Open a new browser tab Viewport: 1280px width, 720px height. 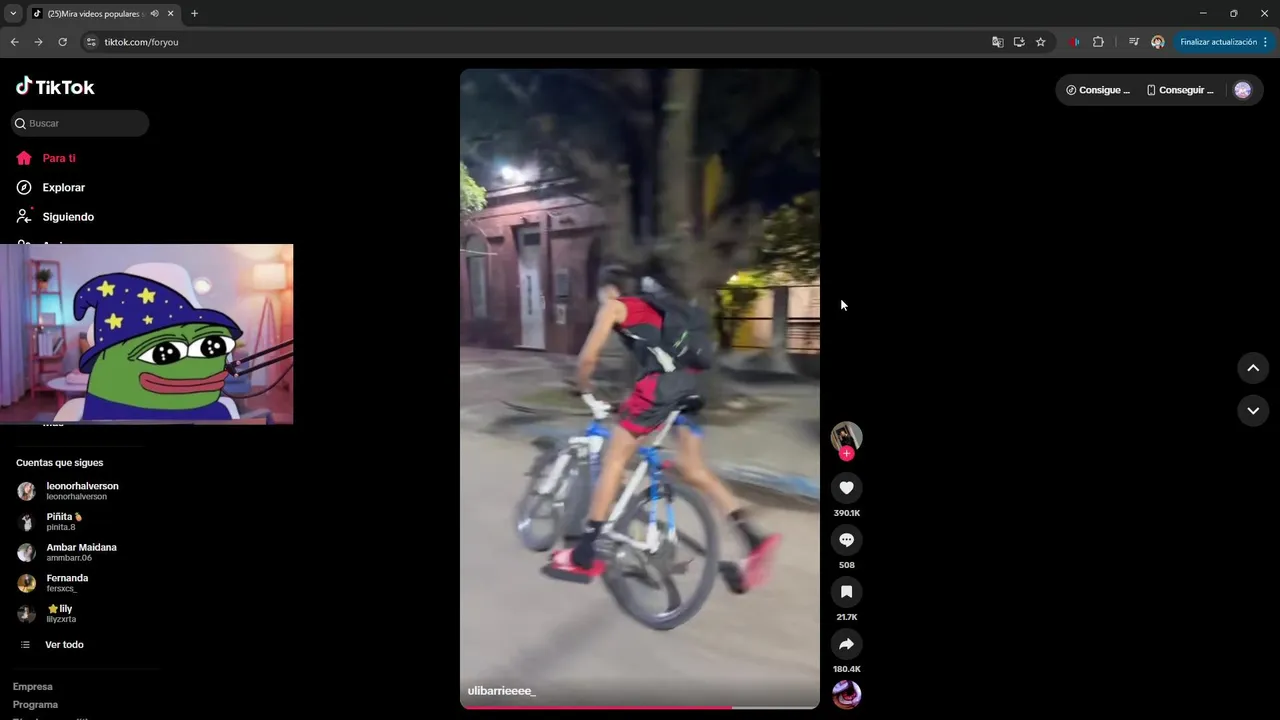(x=194, y=13)
